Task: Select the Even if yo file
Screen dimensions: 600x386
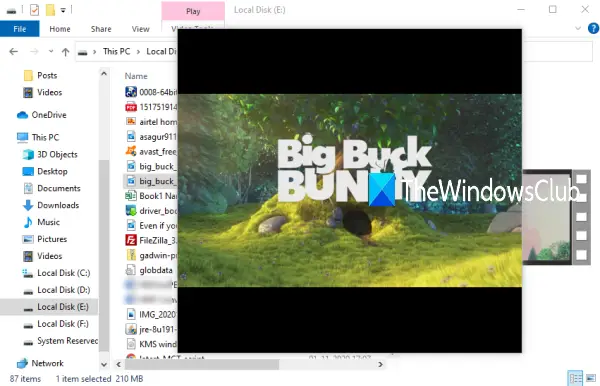Action: pyautogui.click(x=151, y=226)
